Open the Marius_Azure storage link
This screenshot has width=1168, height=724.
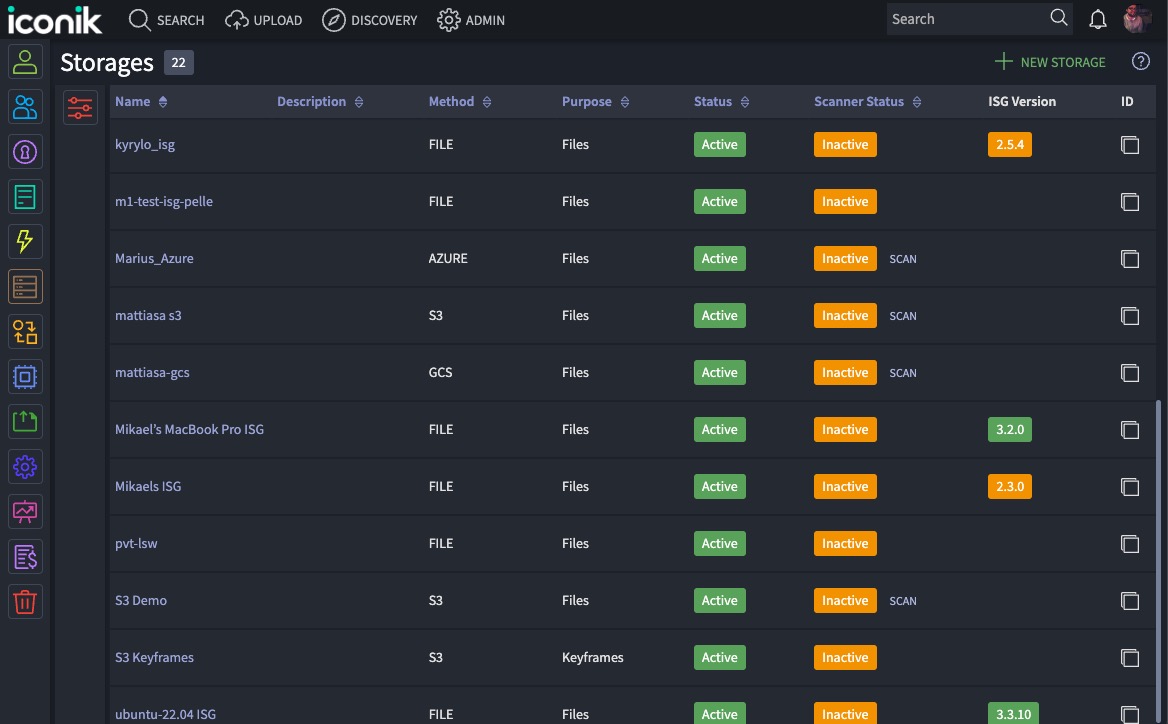tap(154, 258)
